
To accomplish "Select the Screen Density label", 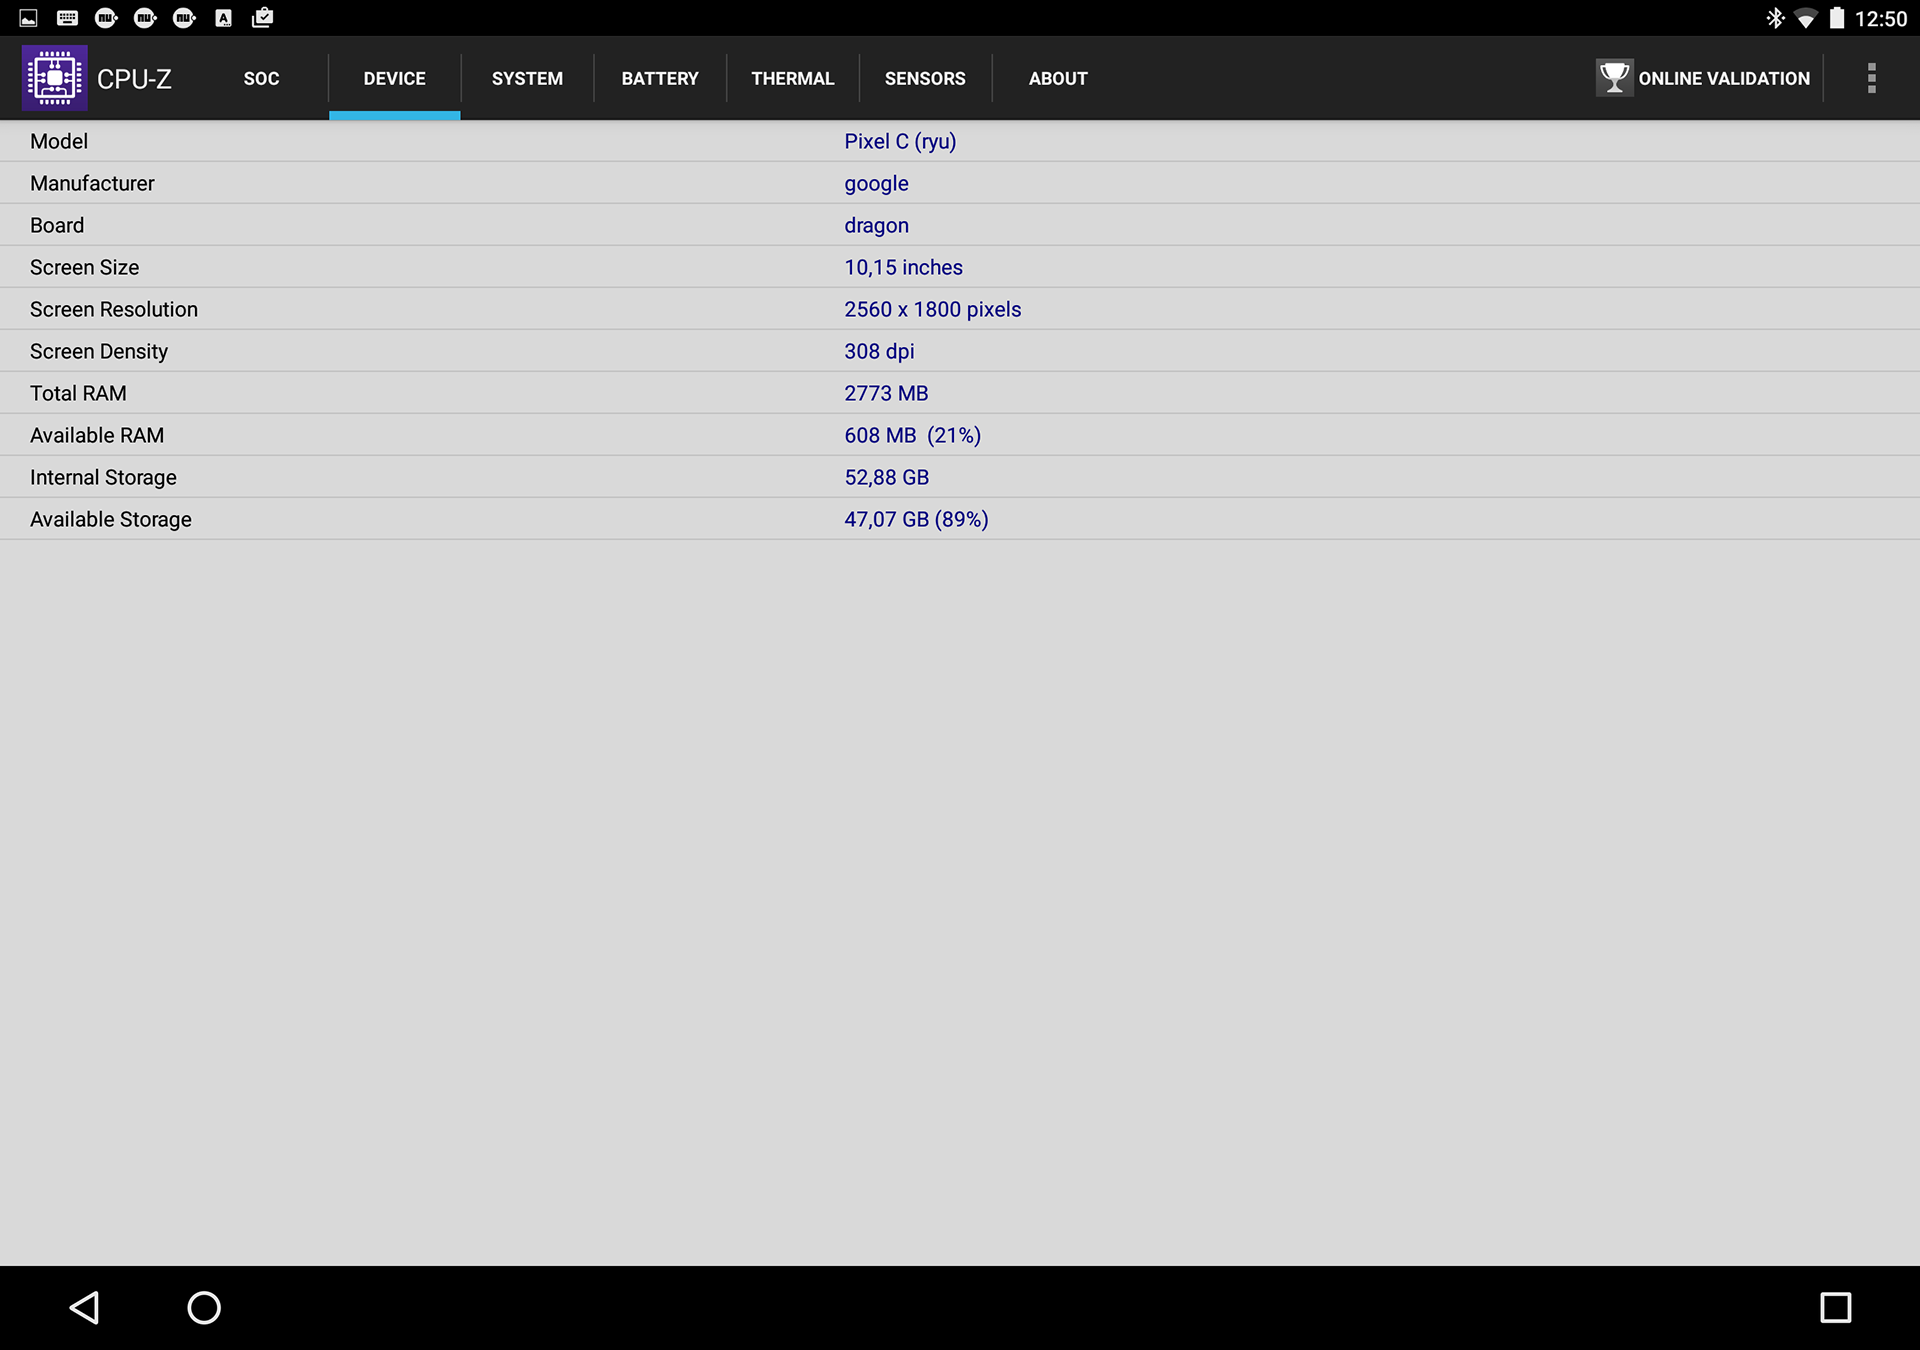I will 99,352.
